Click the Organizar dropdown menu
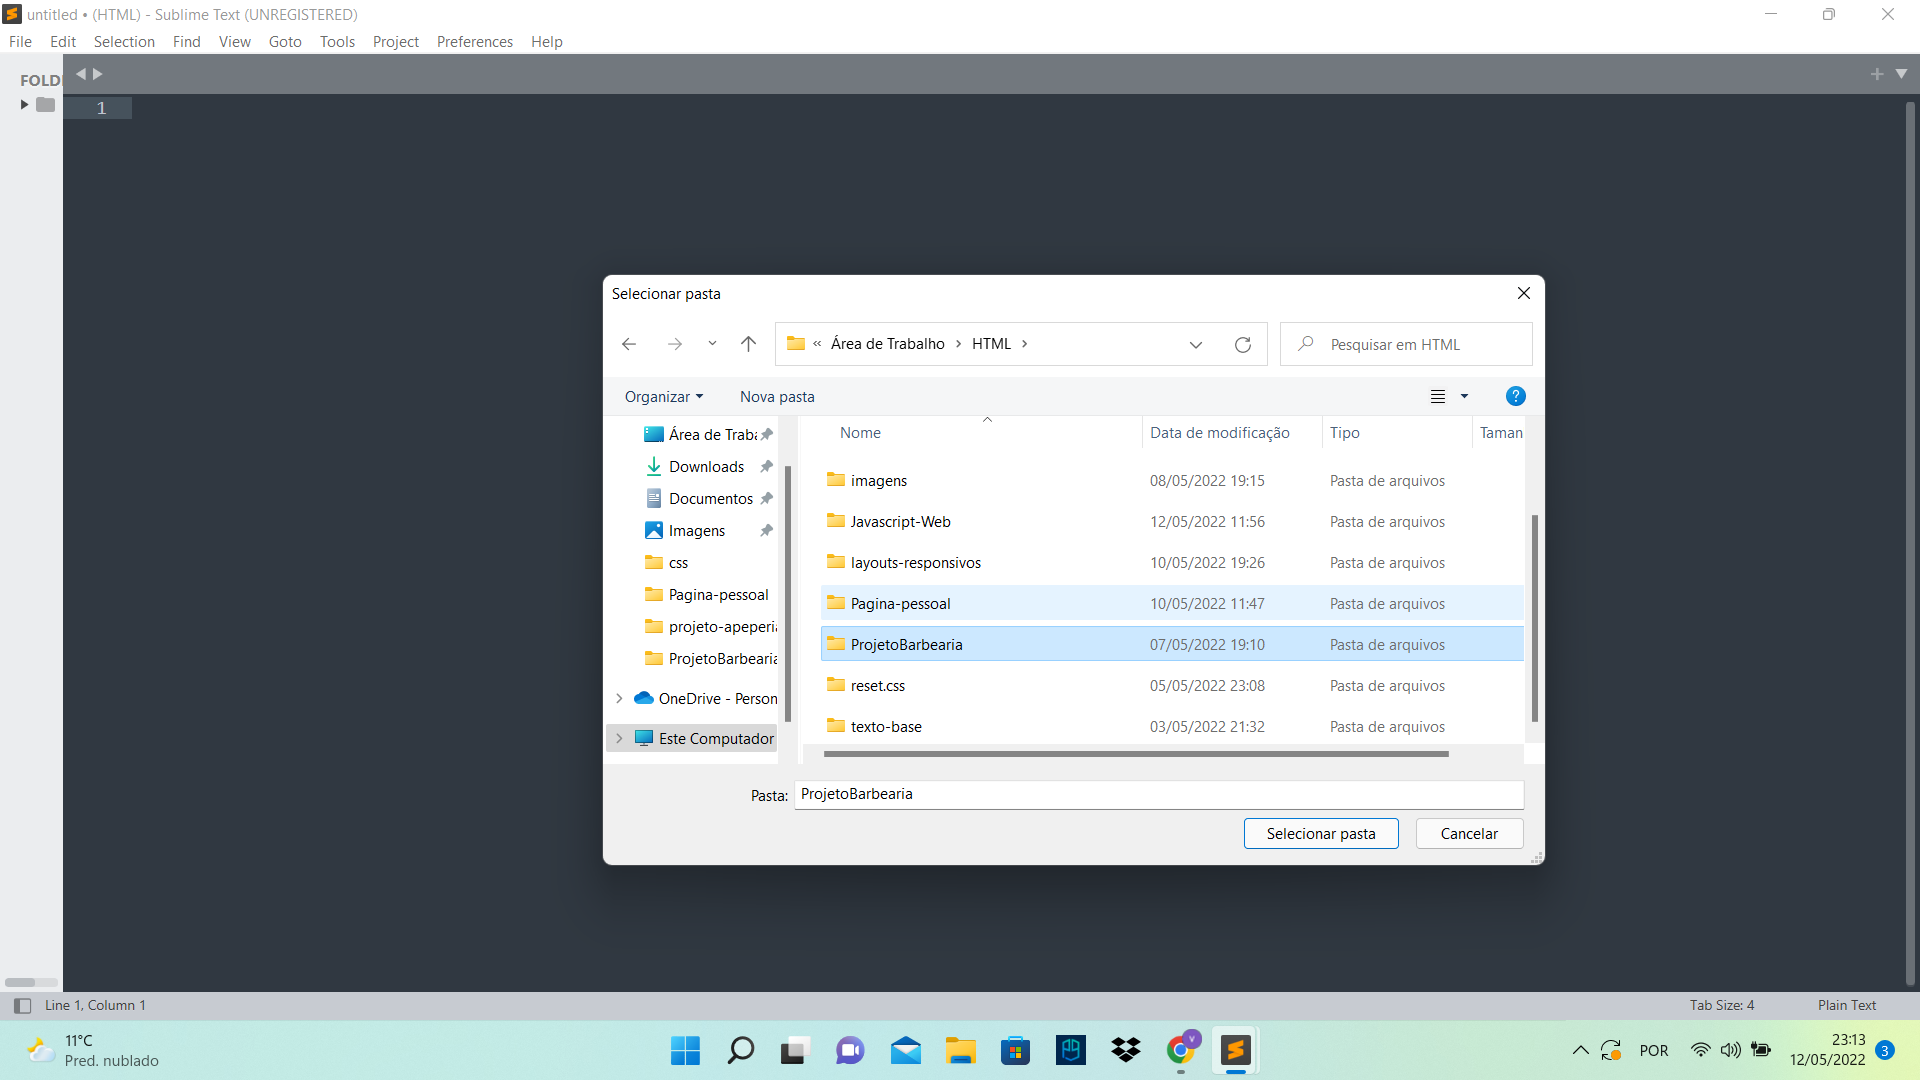Screen dimensions: 1920x1080 click(x=663, y=396)
